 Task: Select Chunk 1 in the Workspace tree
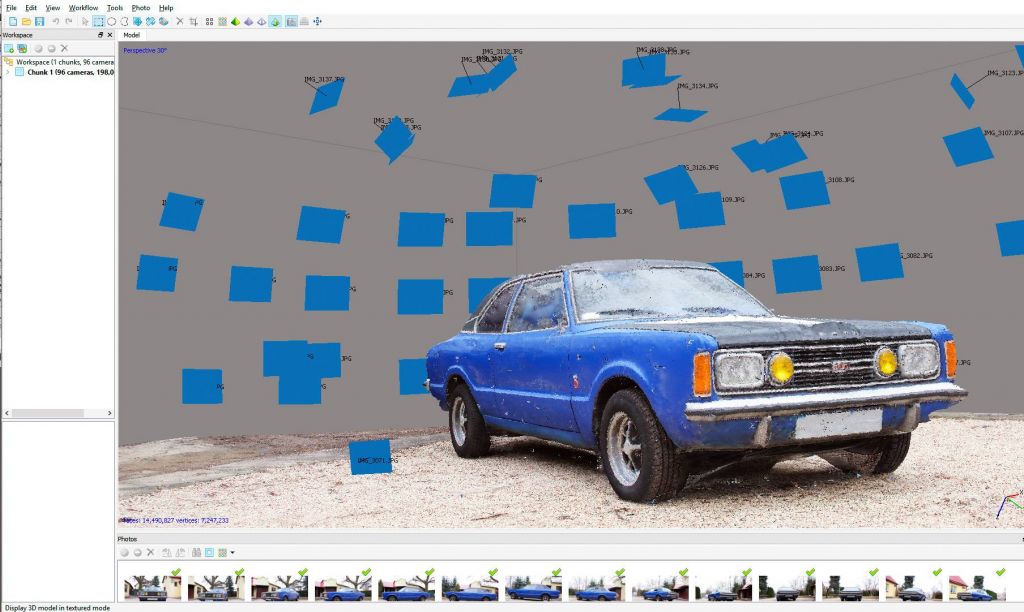click(x=60, y=72)
